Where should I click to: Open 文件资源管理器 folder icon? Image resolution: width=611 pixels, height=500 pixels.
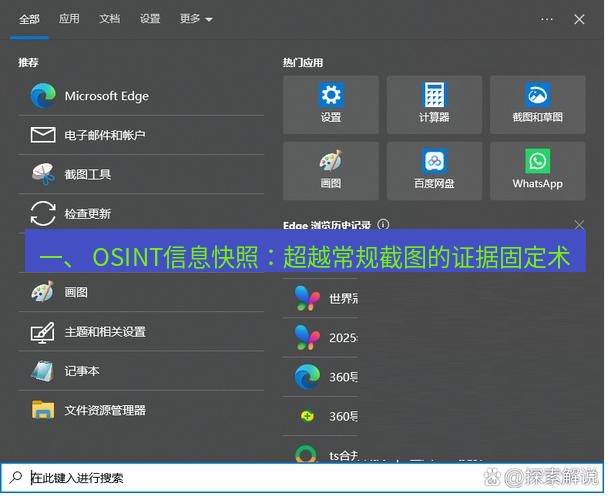pos(43,410)
